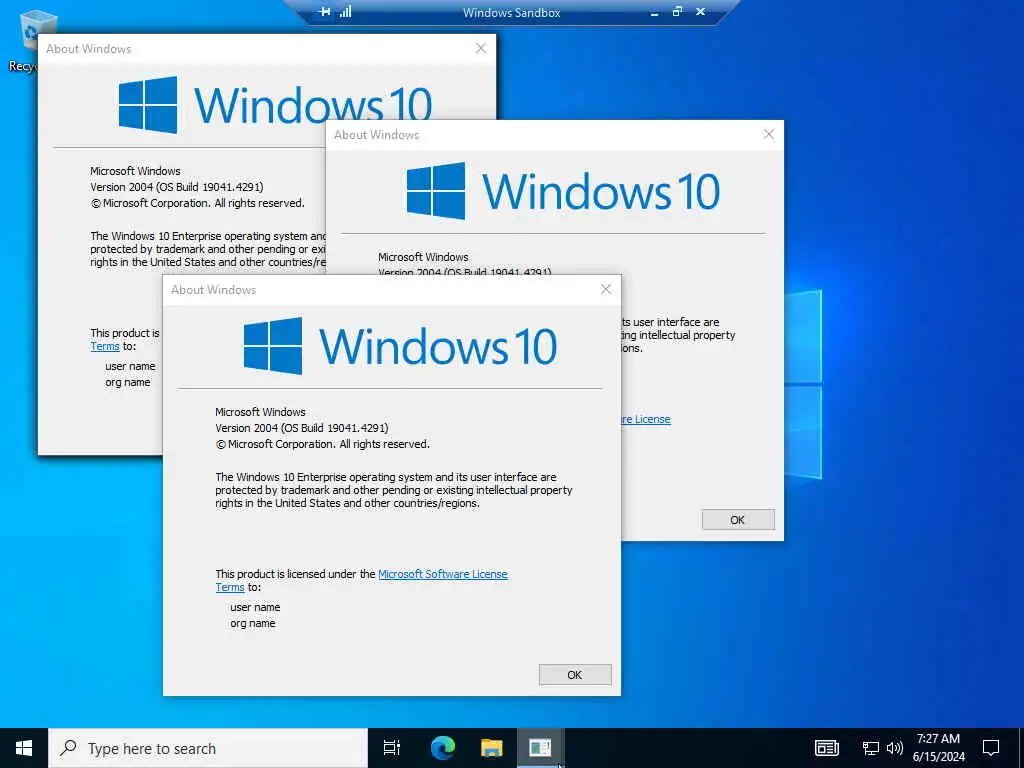Click the Windows 10 logo in front dialog
Image resolution: width=1024 pixels, height=768 pixels.
pyautogui.click(x=400, y=346)
